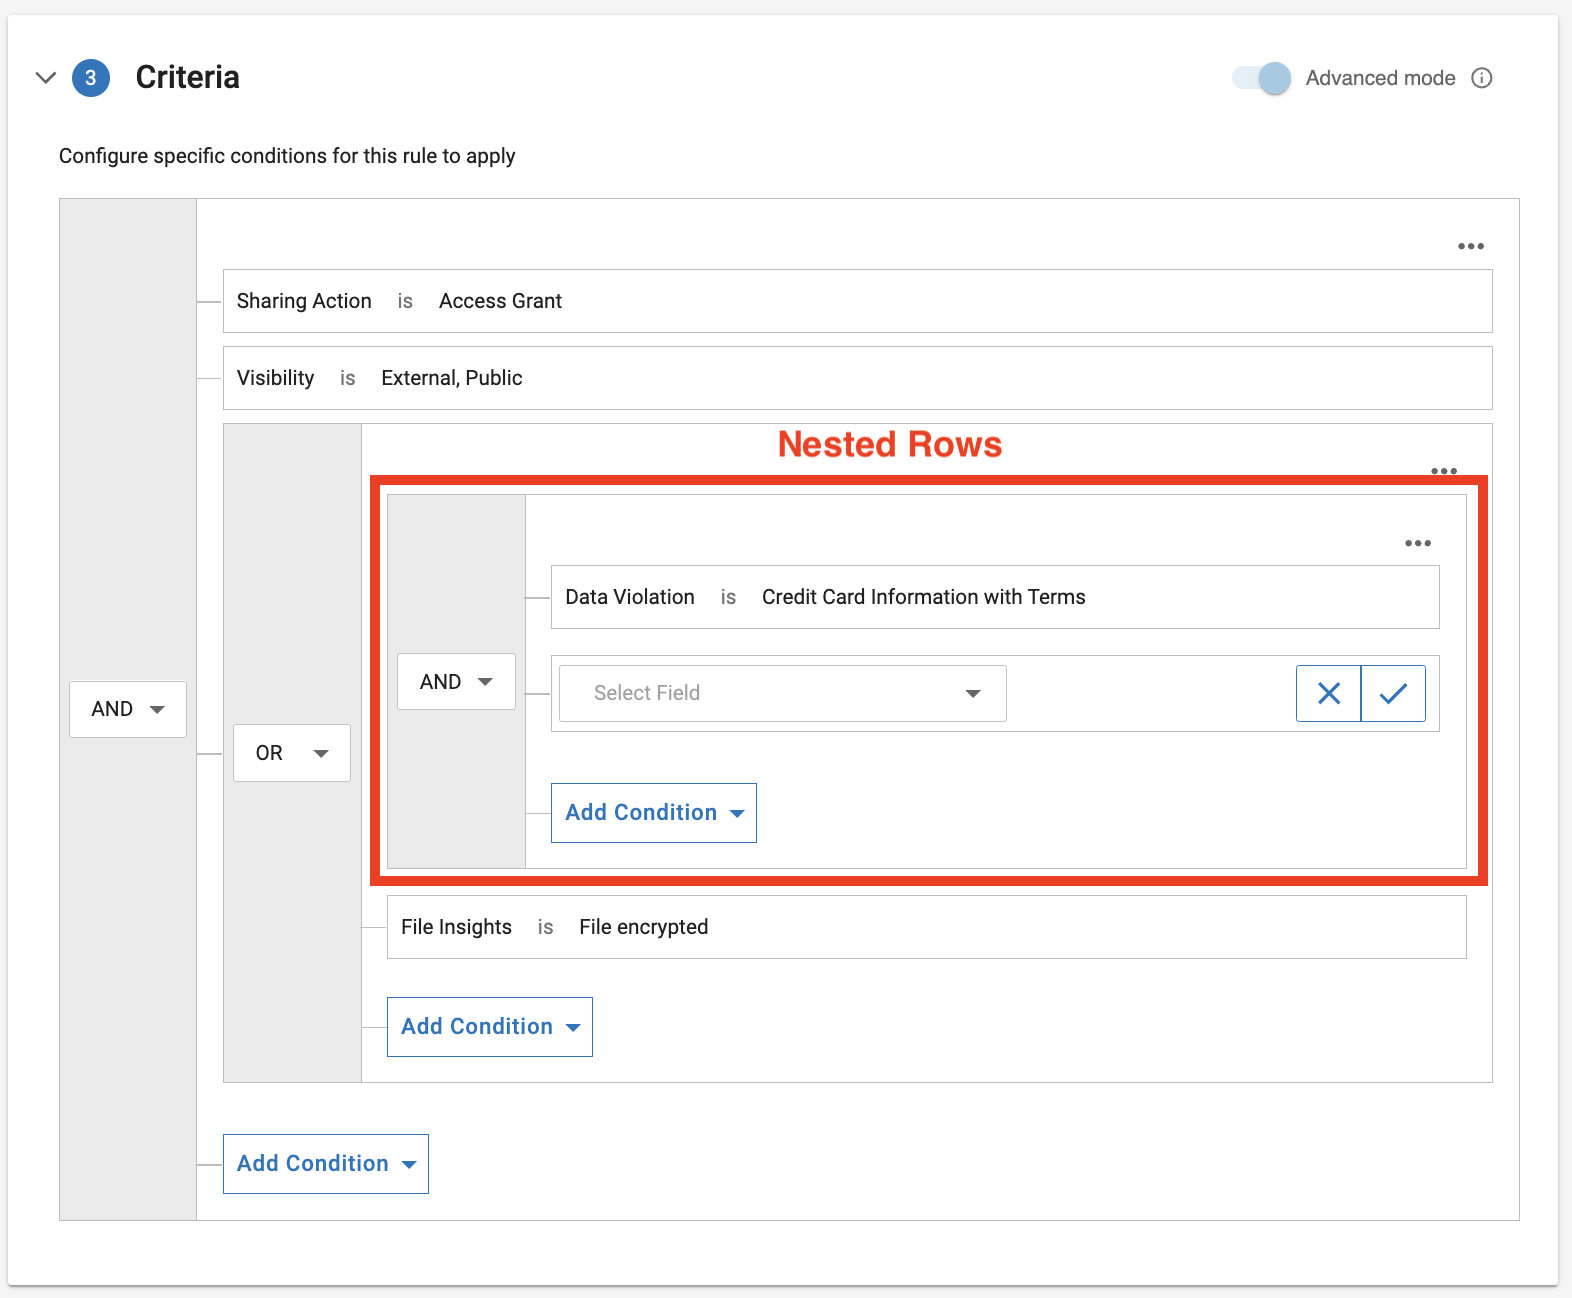This screenshot has height=1298, width=1572.
Task: Select the Visibility is External, Public row
Action: click(x=857, y=378)
